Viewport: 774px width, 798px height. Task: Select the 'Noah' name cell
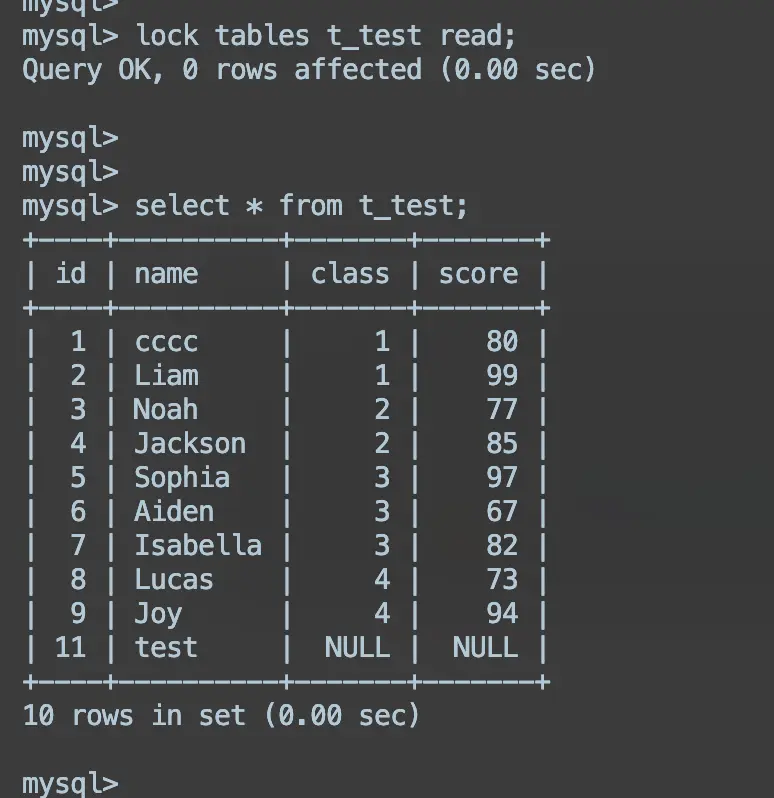pyautogui.click(x=166, y=410)
